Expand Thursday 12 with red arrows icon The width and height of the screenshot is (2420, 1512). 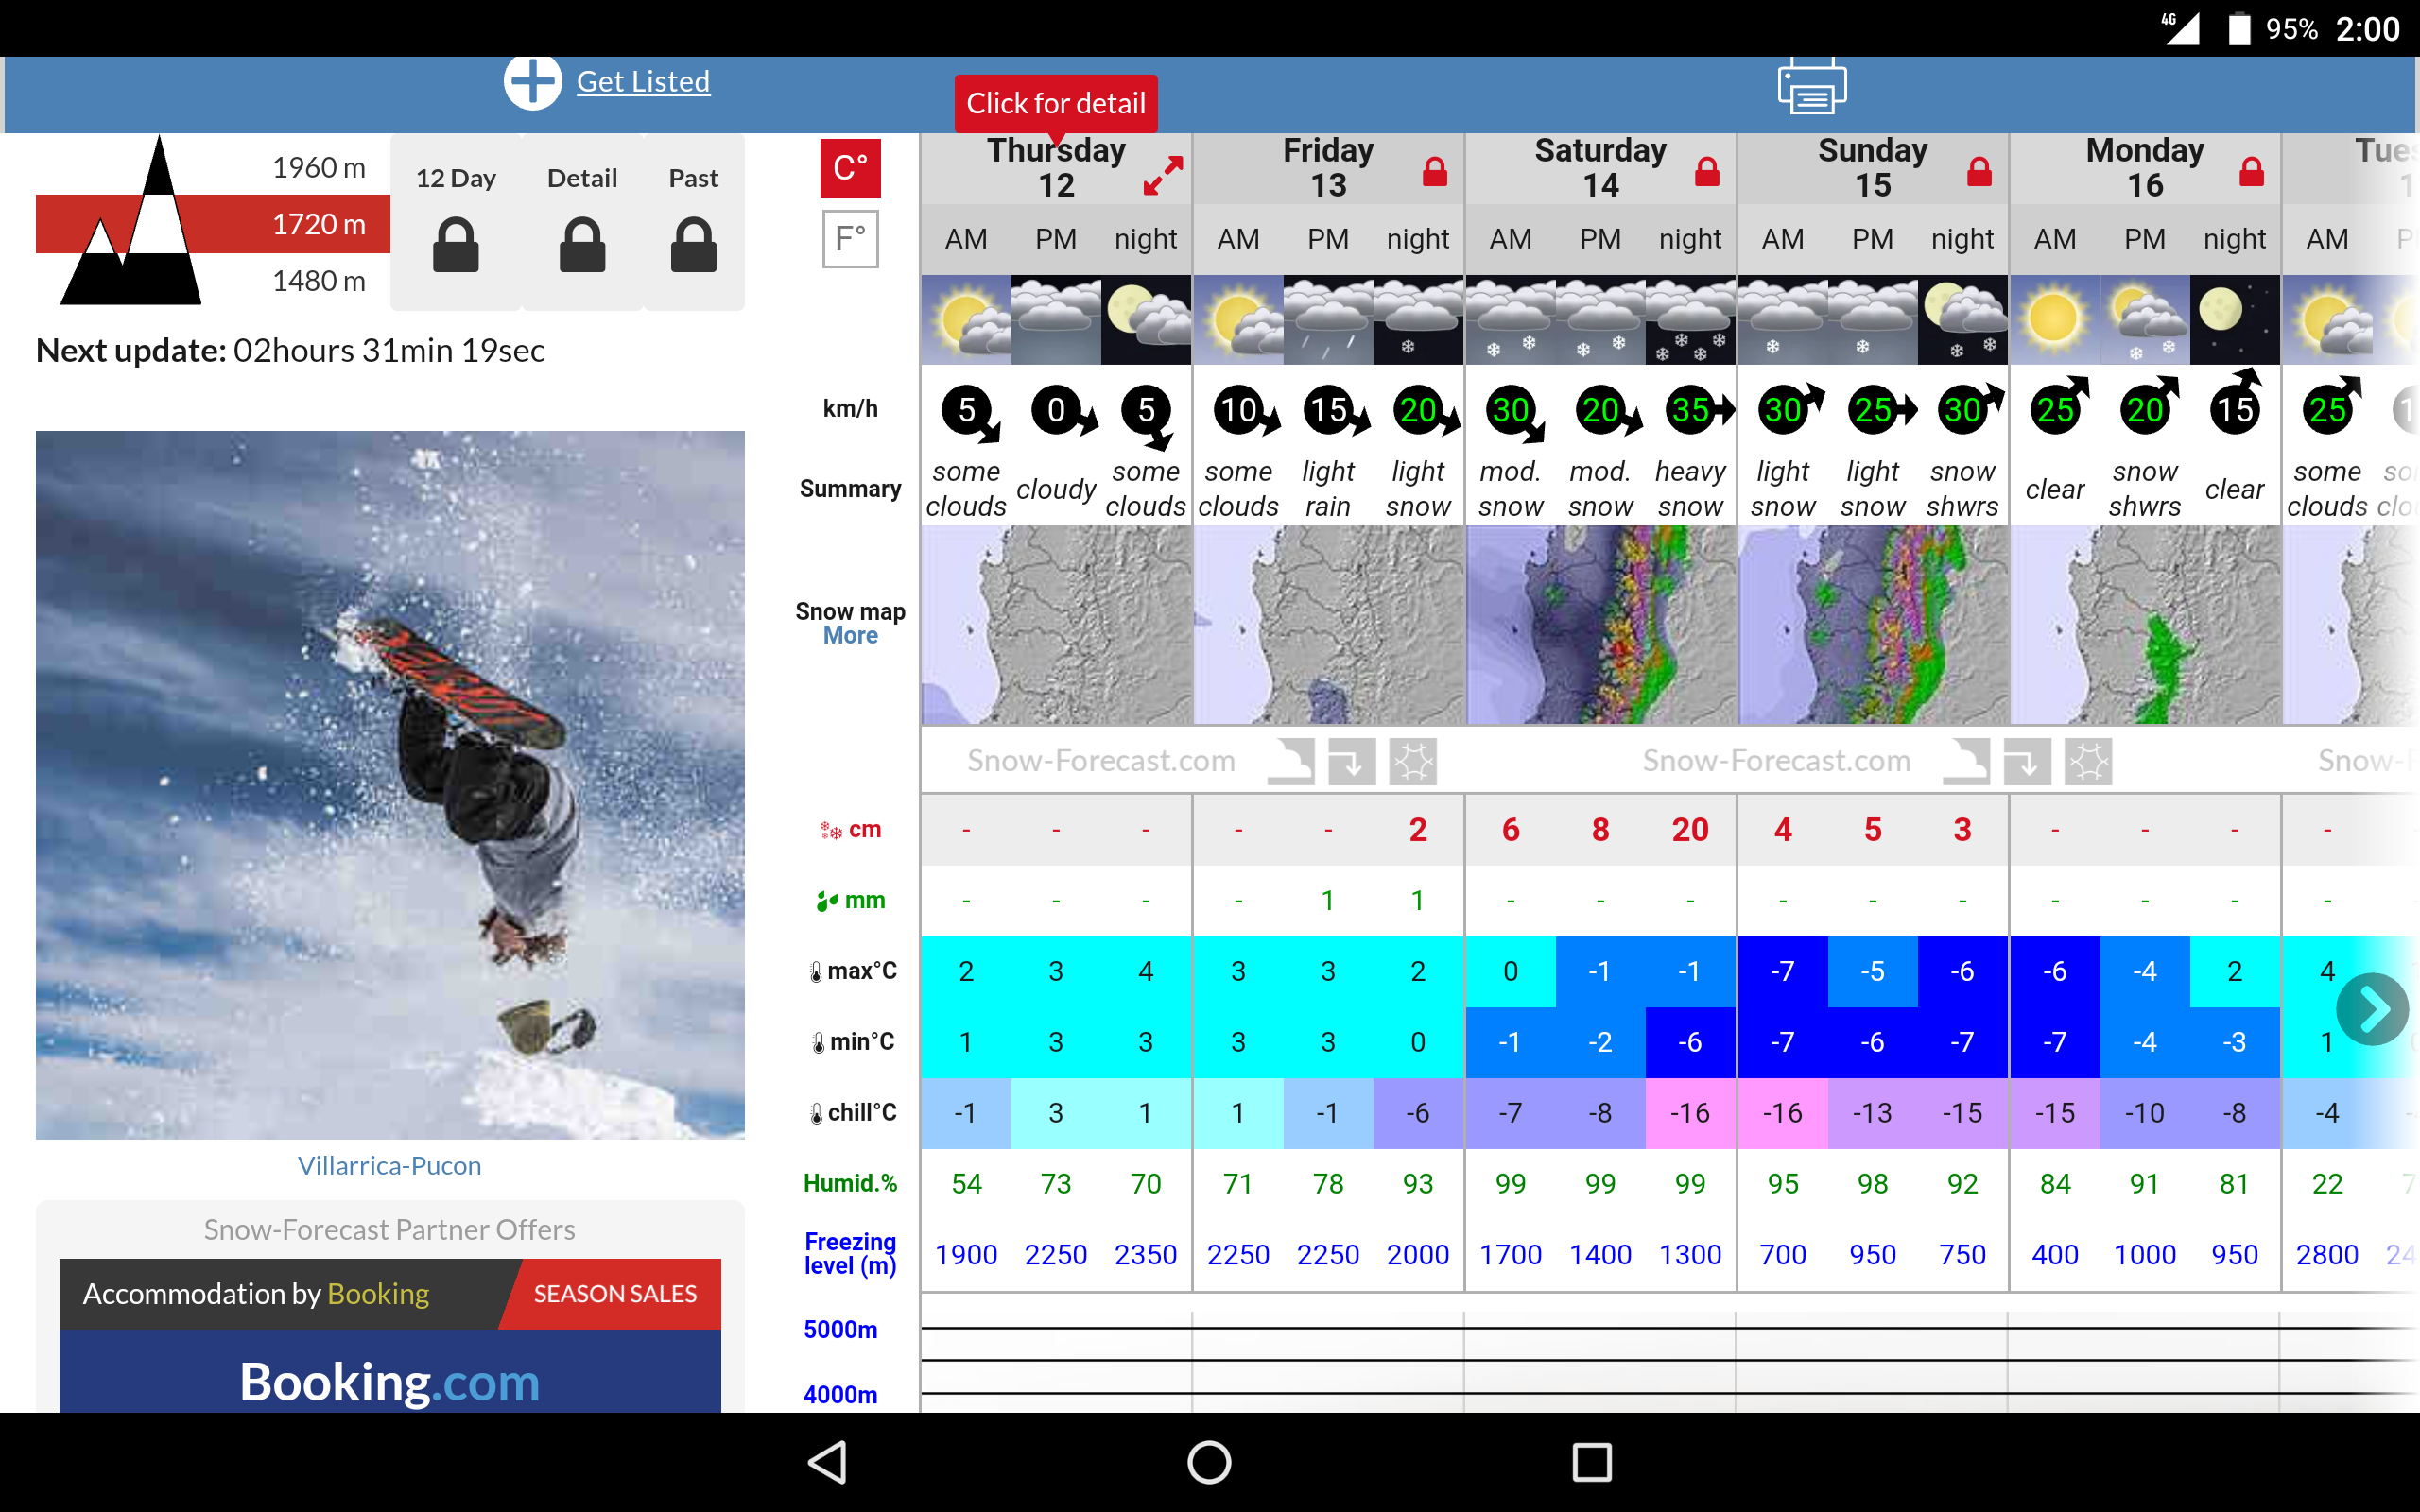pyautogui.click(x=1163, y=175)
